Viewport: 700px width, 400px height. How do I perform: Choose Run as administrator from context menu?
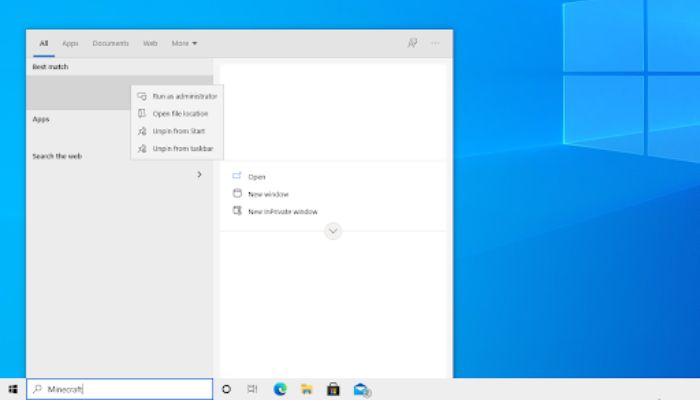[177, 96]
